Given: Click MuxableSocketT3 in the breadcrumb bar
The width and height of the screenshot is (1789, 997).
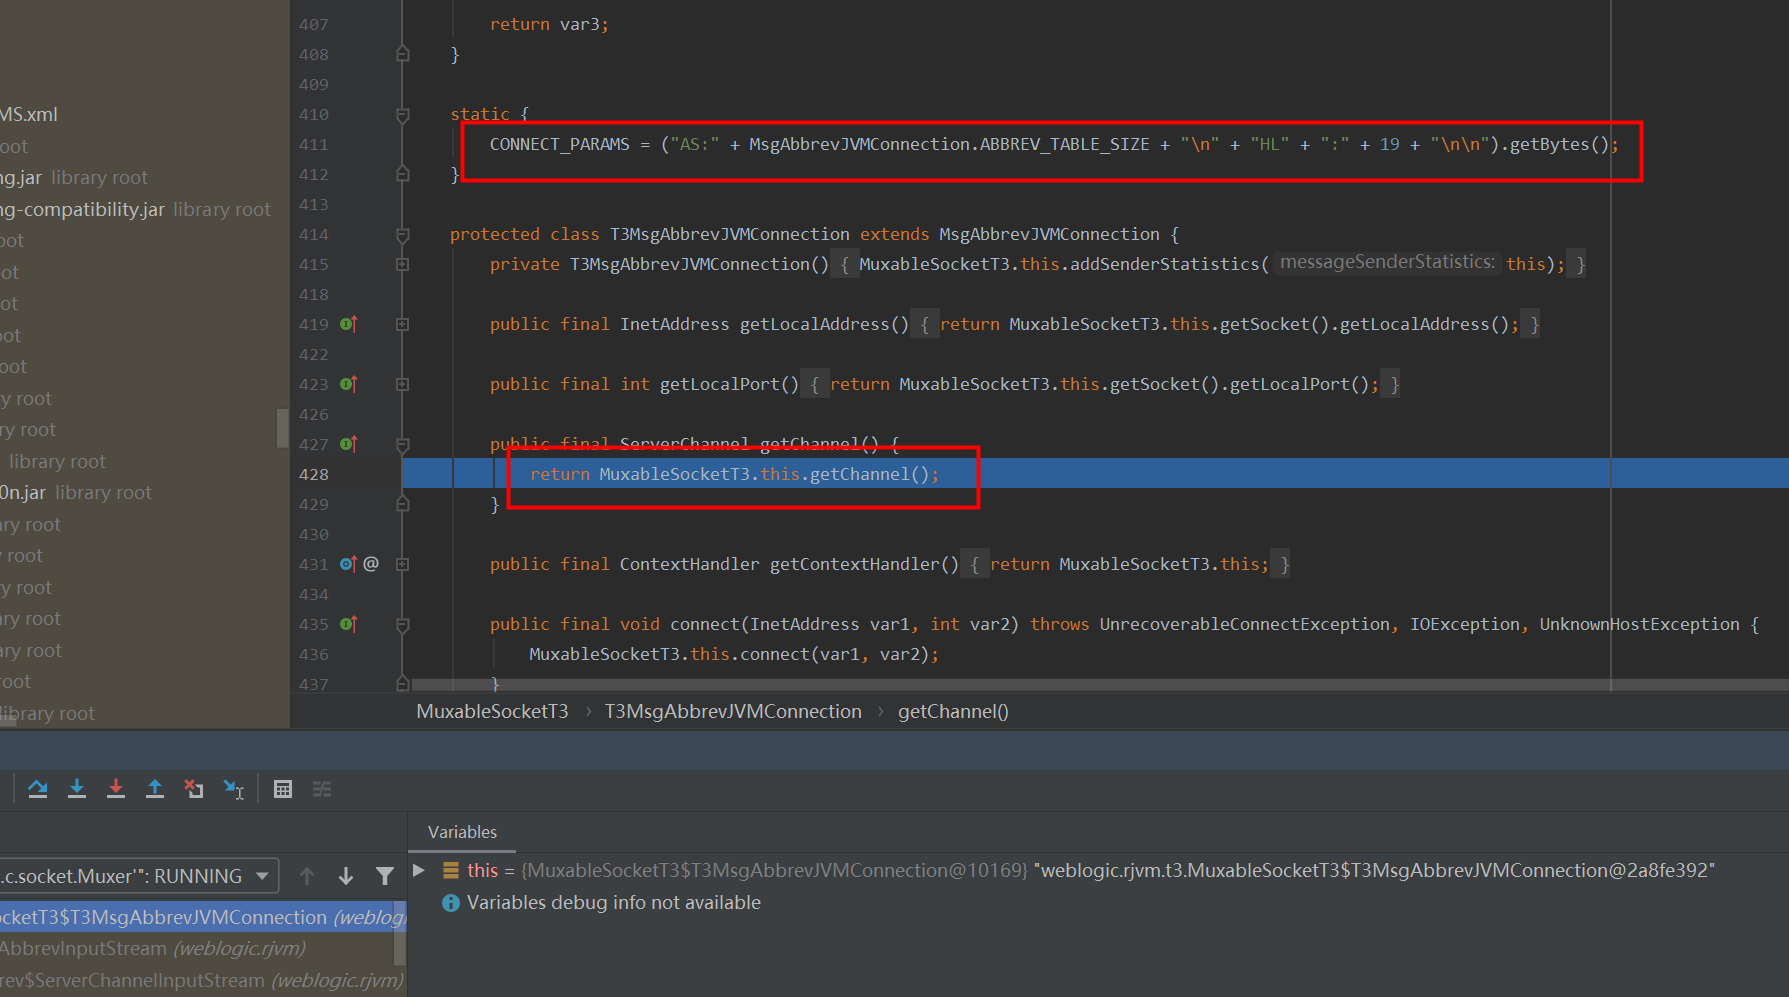Looking at the screenshot, I should pyautogui.click(x=492, y=711).
